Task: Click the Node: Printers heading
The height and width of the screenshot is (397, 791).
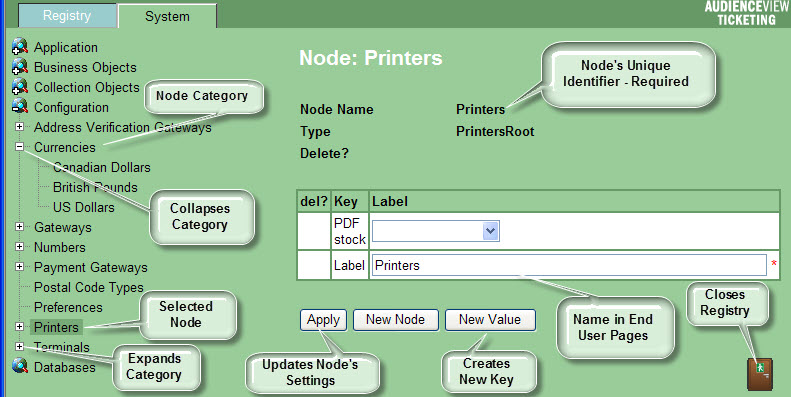Action: pyautogui.click(x=371, y=58)
